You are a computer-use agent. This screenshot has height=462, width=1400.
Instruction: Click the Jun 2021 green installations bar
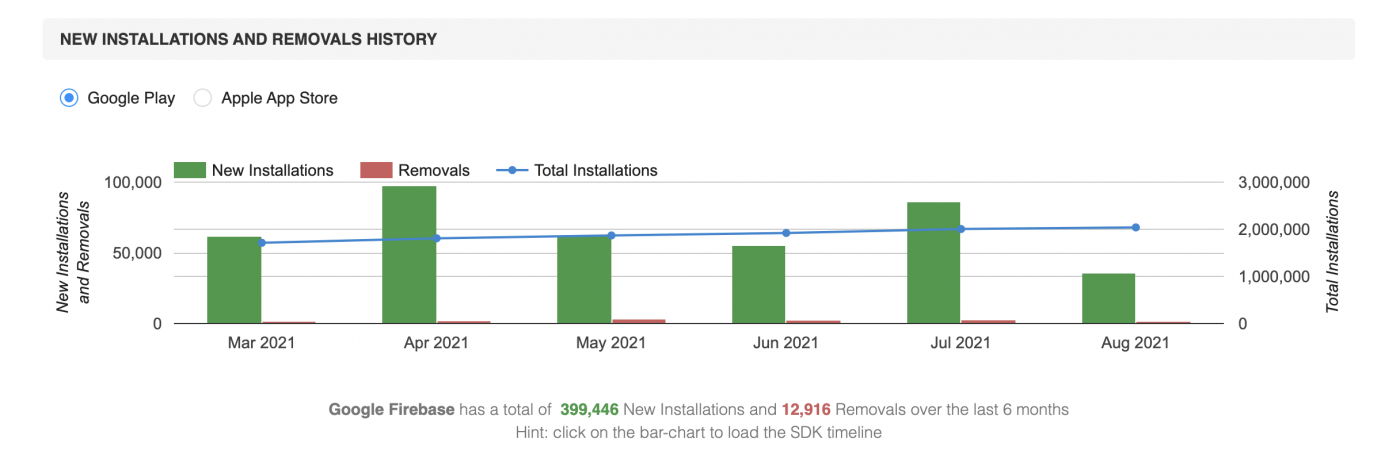(x=759, y=285)
